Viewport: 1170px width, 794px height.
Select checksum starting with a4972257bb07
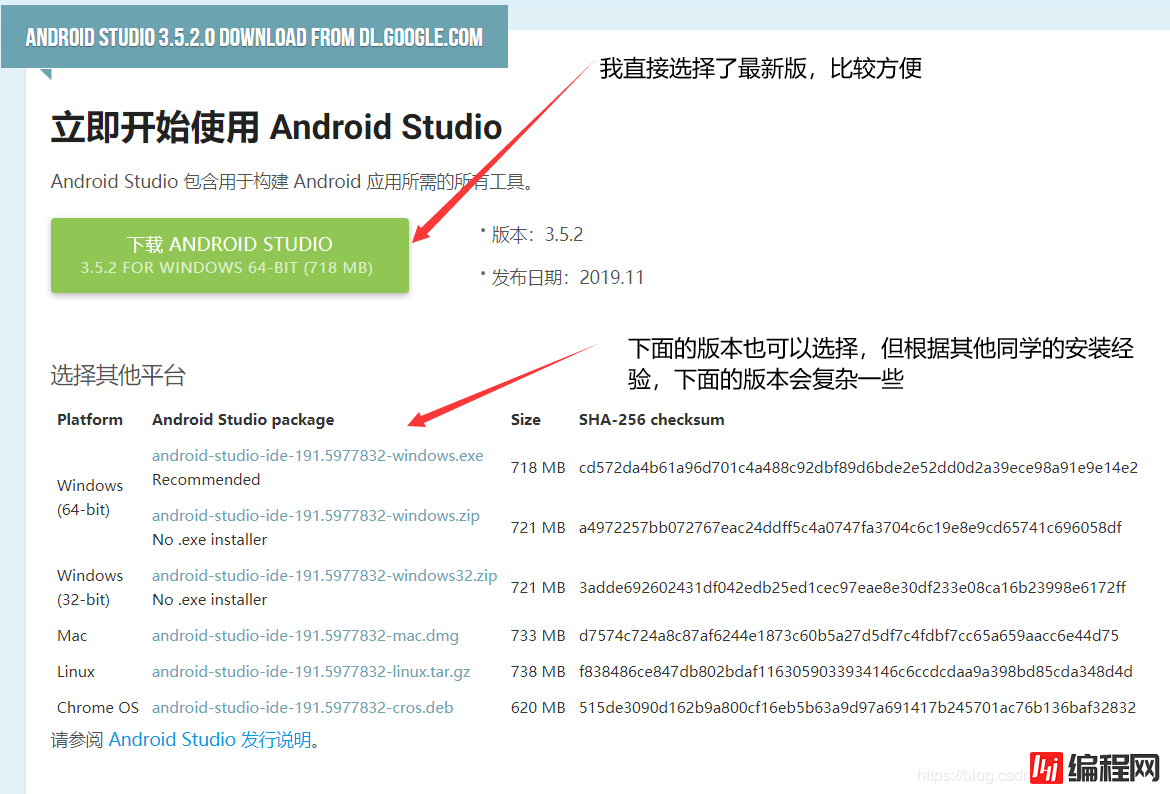click(850, 528)
